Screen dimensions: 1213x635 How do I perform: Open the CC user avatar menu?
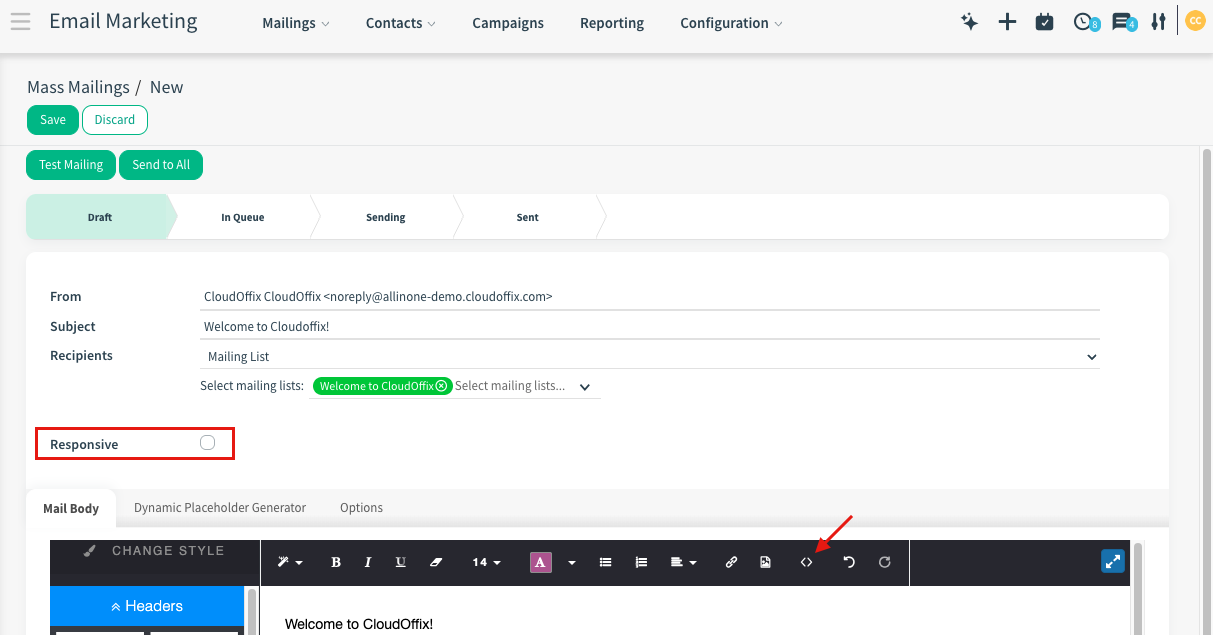coord(1194,21)
